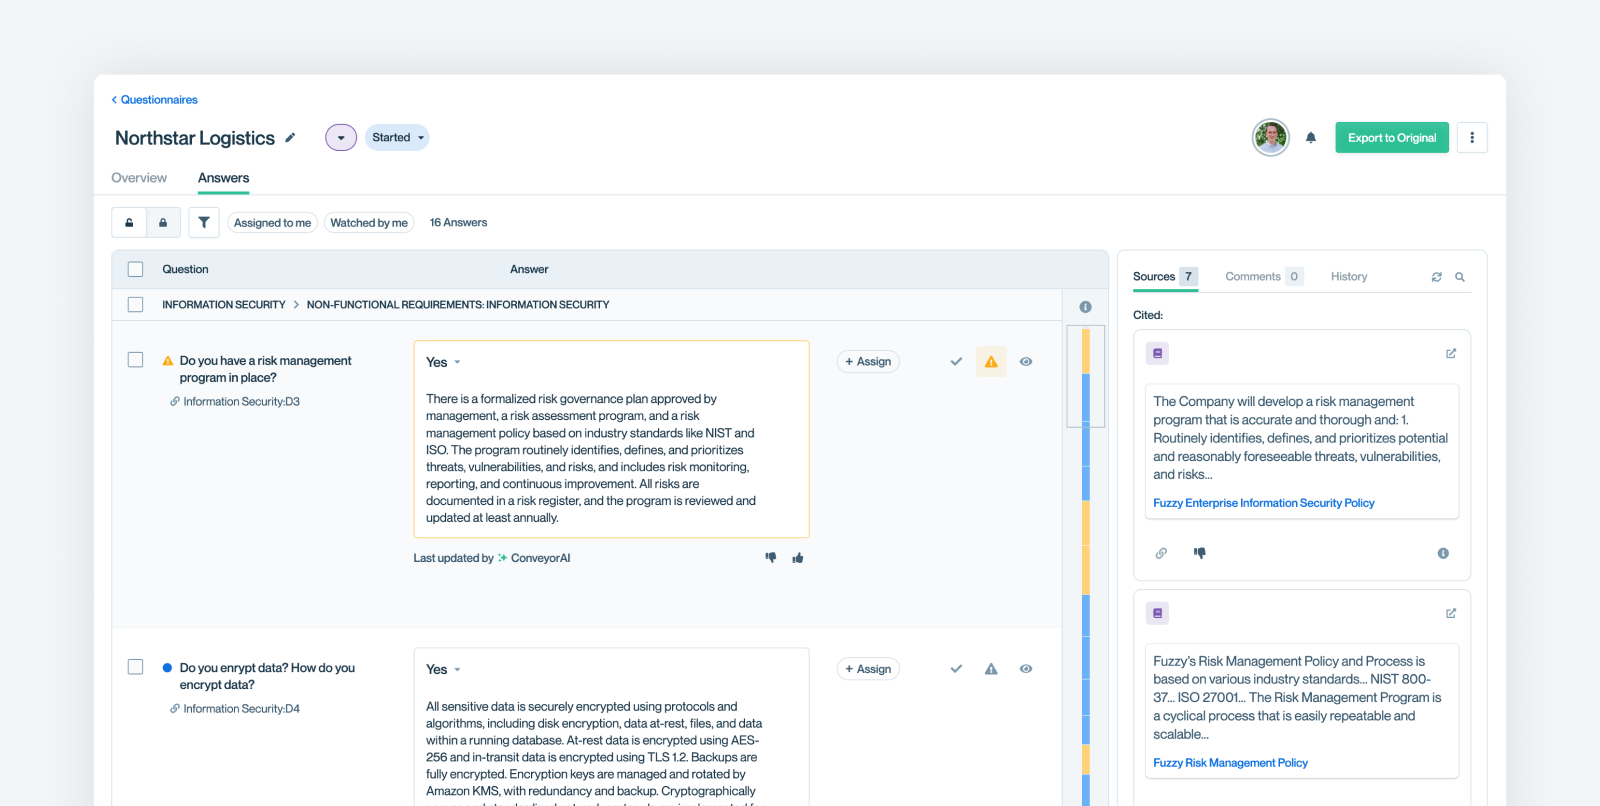Select the encrypt data question checkbox
The width and height of the screenshot is (1600, 806).
[136, 667]
